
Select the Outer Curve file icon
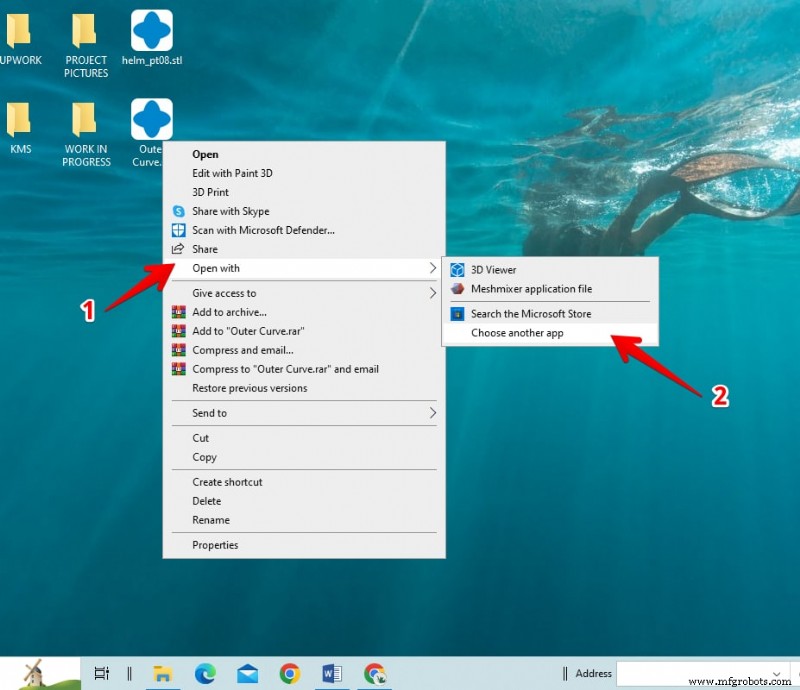[152, 119]
